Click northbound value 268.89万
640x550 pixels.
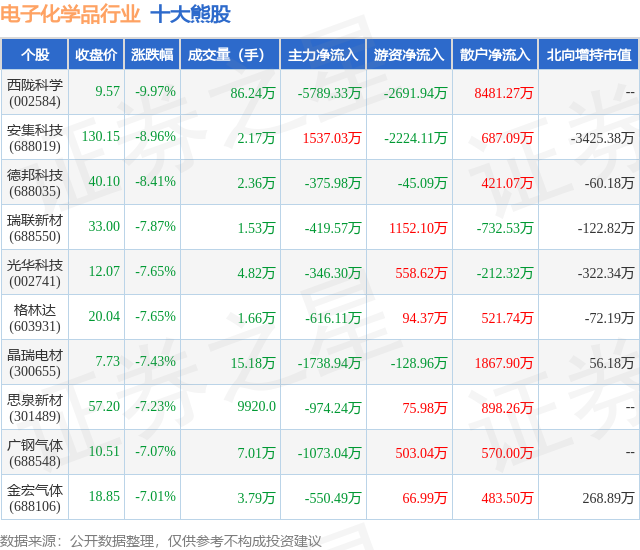point(608,498)
